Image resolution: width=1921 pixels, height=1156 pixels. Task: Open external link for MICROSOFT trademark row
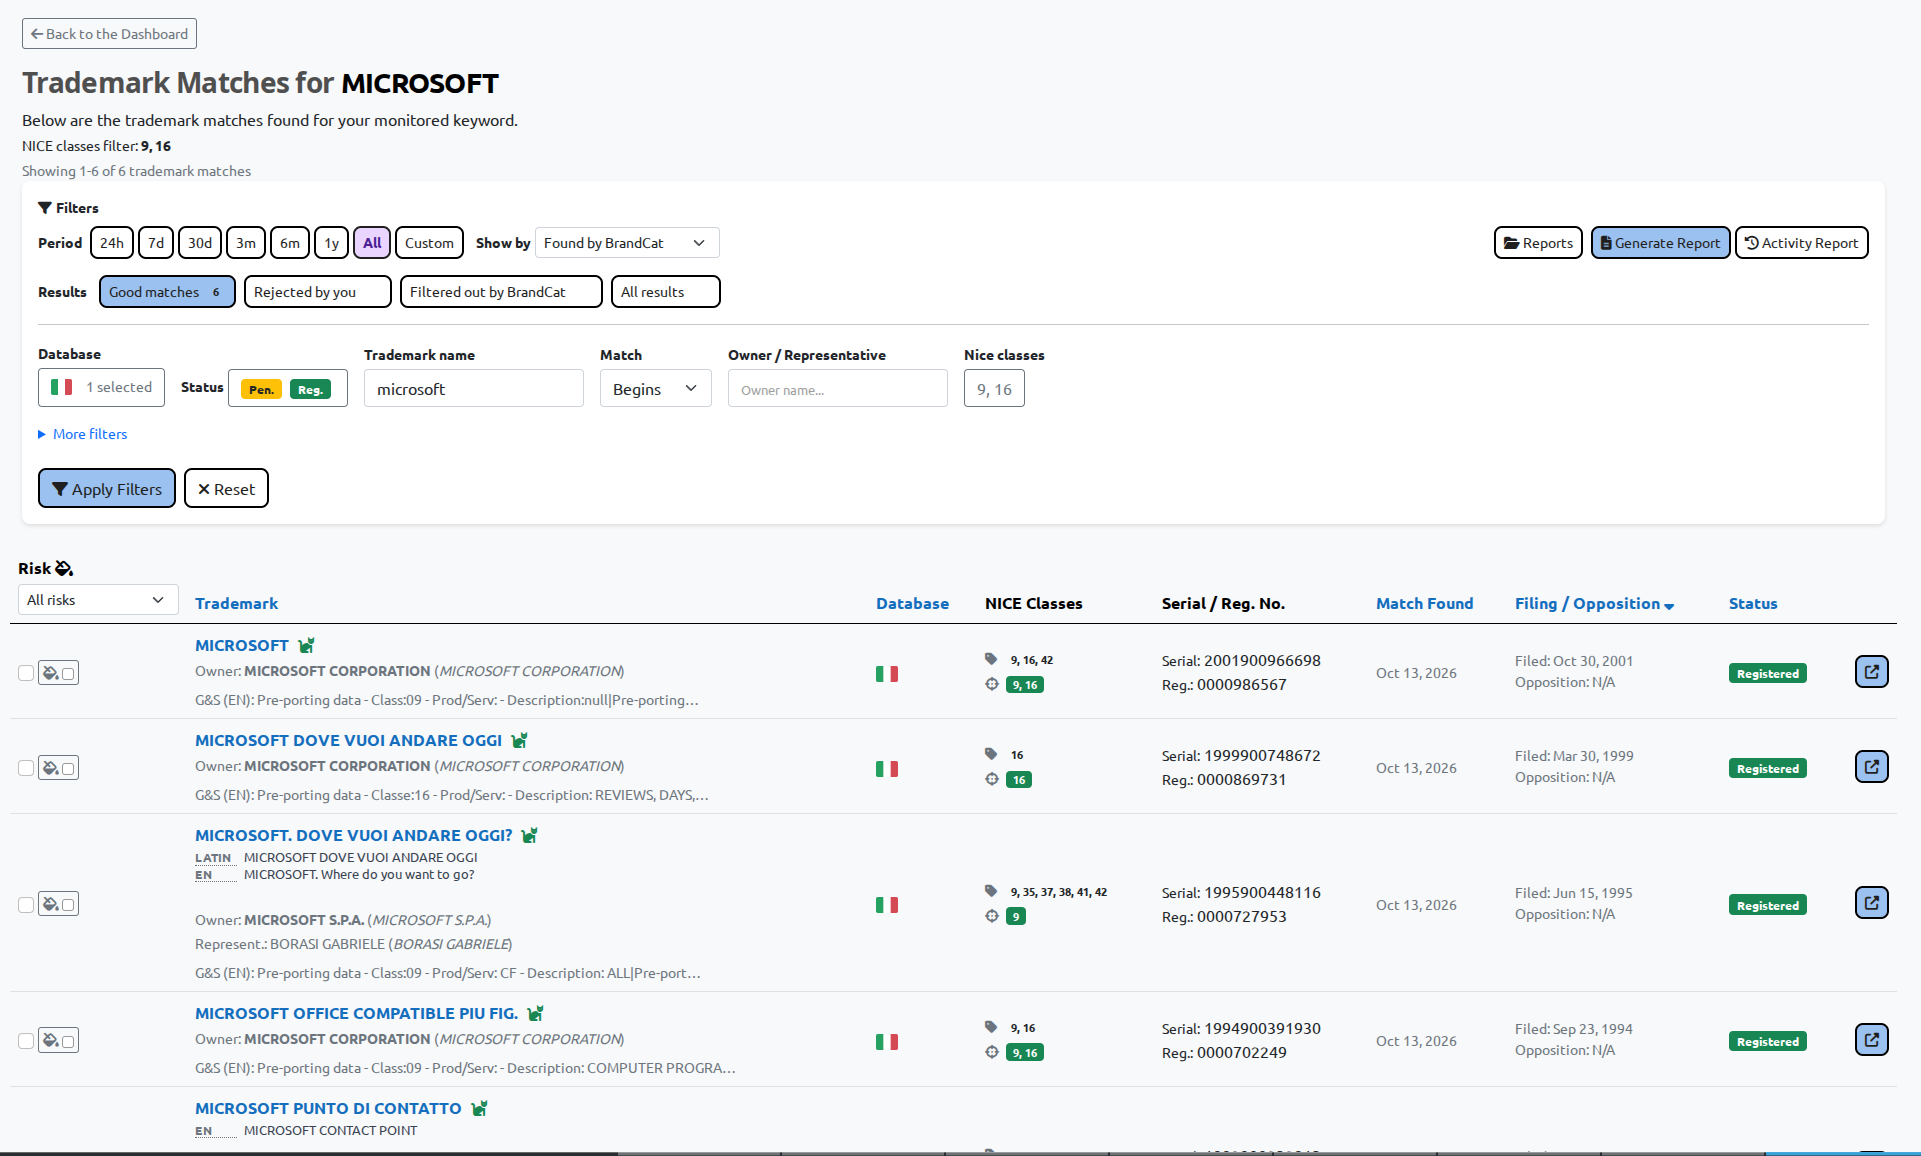pos(1871,672)
